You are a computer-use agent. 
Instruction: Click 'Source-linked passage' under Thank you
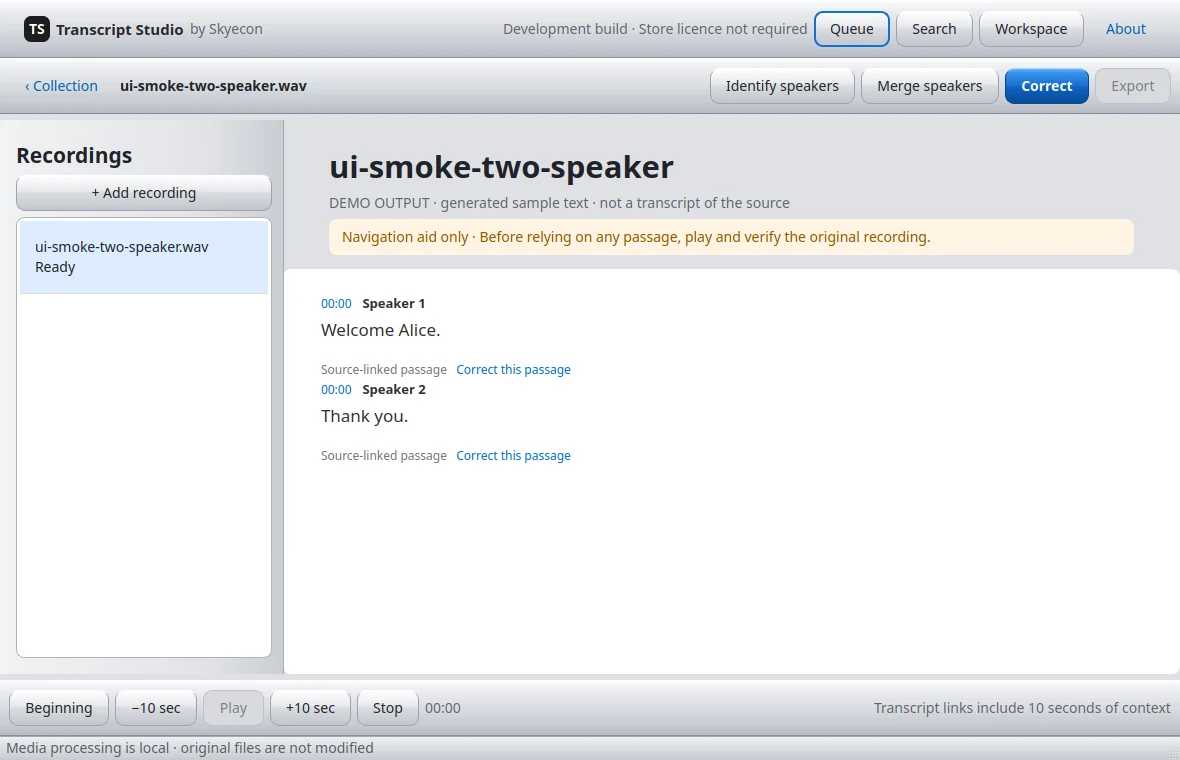click(x=384, y=455)
